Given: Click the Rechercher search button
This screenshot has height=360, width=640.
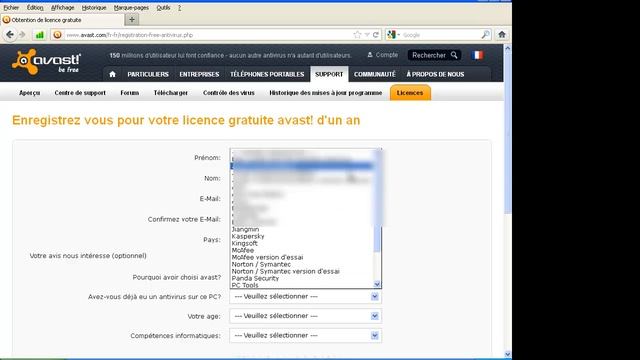Looking at the screenshot, I should [x=434, y=55].
